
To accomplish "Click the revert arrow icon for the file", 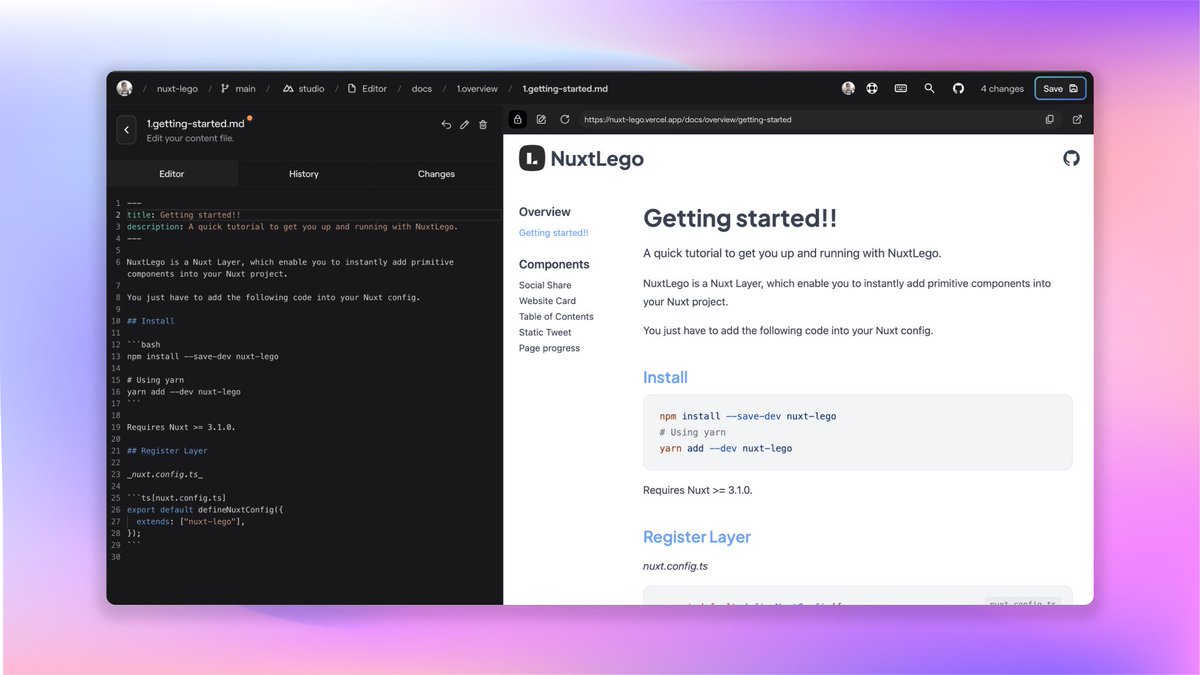I will (x=446, y=125).
